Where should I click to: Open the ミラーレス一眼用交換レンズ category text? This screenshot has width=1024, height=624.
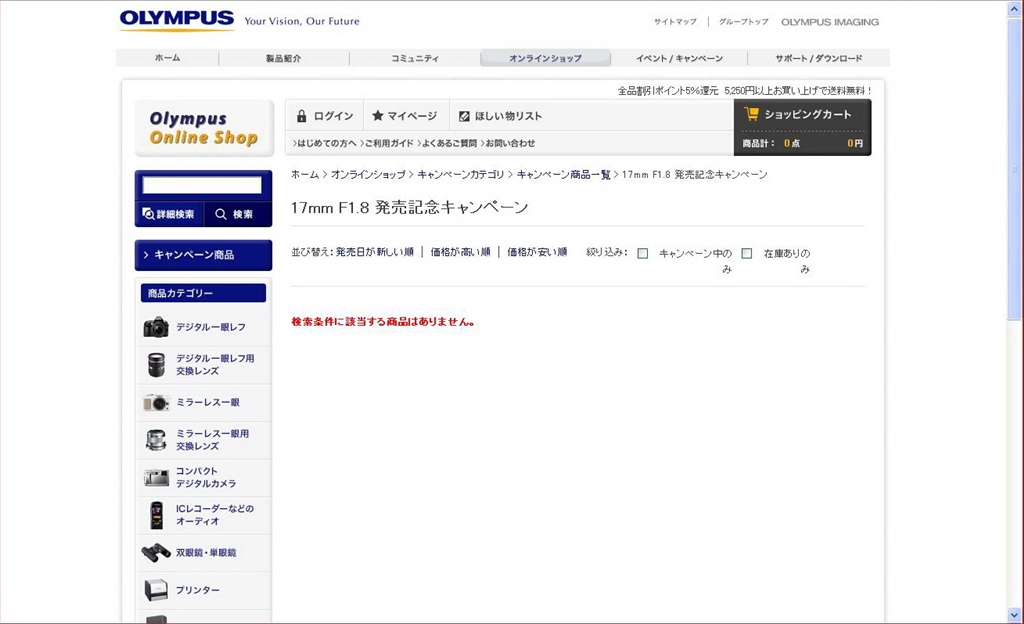212,440
